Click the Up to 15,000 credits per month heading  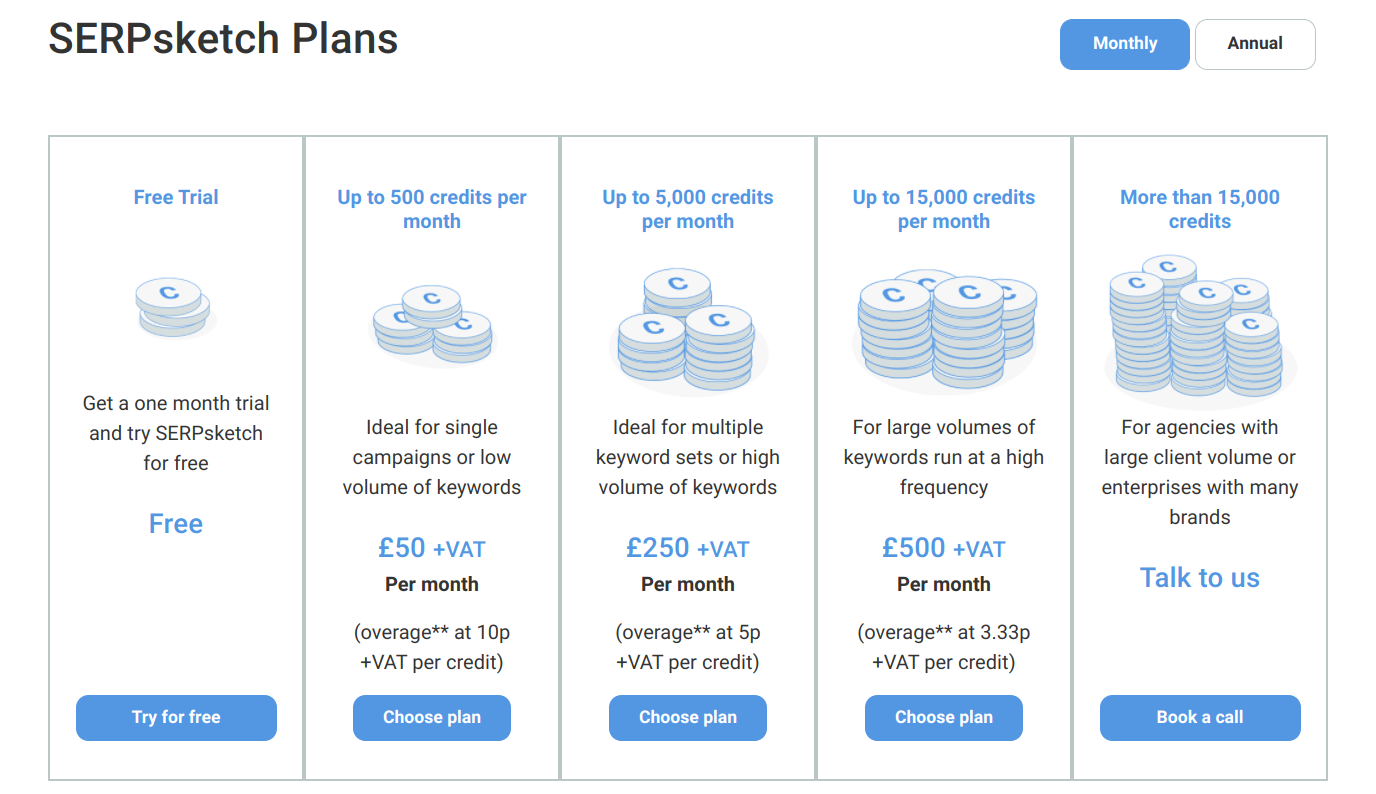click(x=944, y=209)
